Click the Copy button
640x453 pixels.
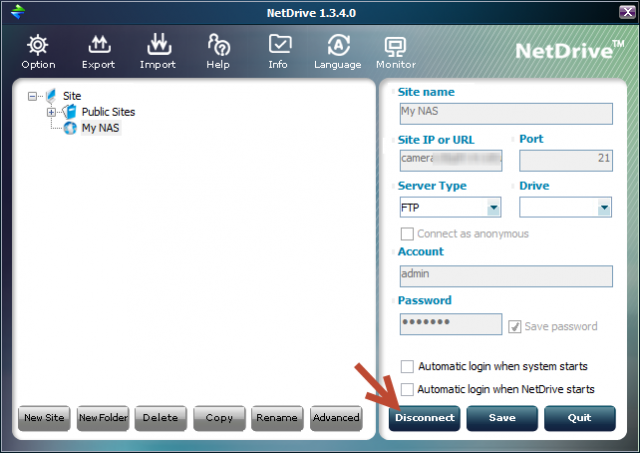(219, 418)
